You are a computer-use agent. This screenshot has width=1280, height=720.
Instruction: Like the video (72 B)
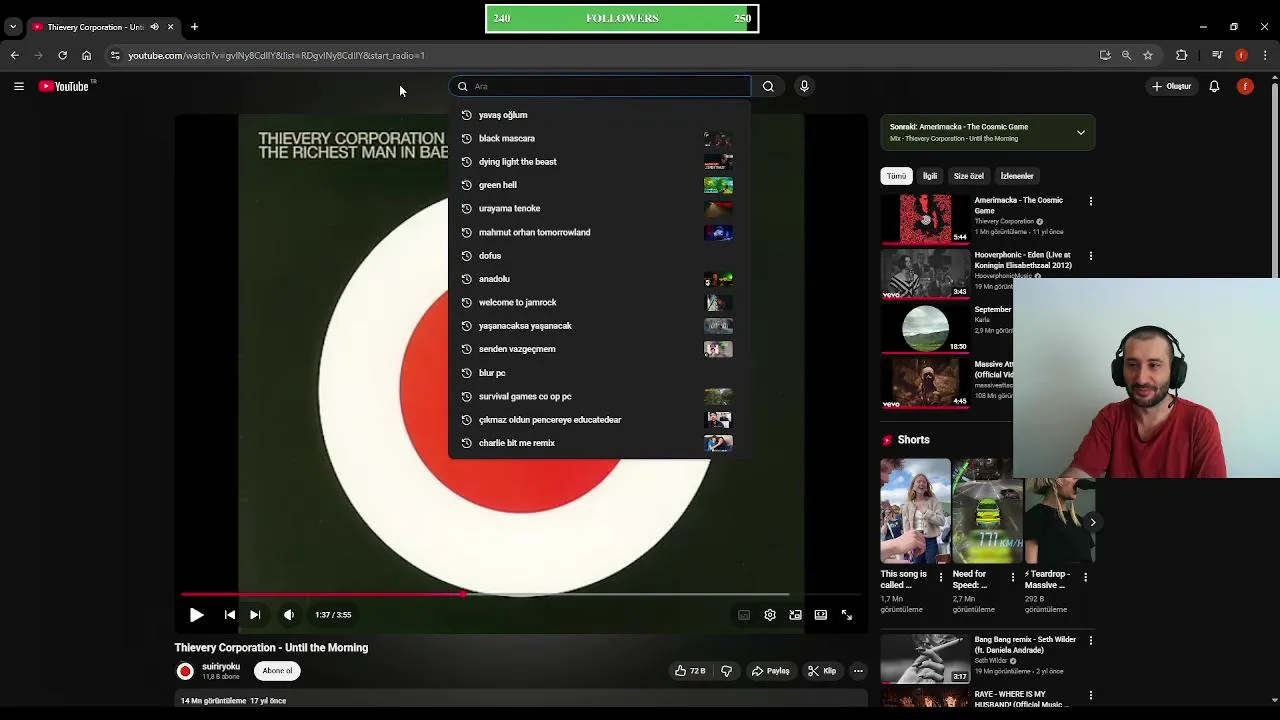click(x=690, y=671)
